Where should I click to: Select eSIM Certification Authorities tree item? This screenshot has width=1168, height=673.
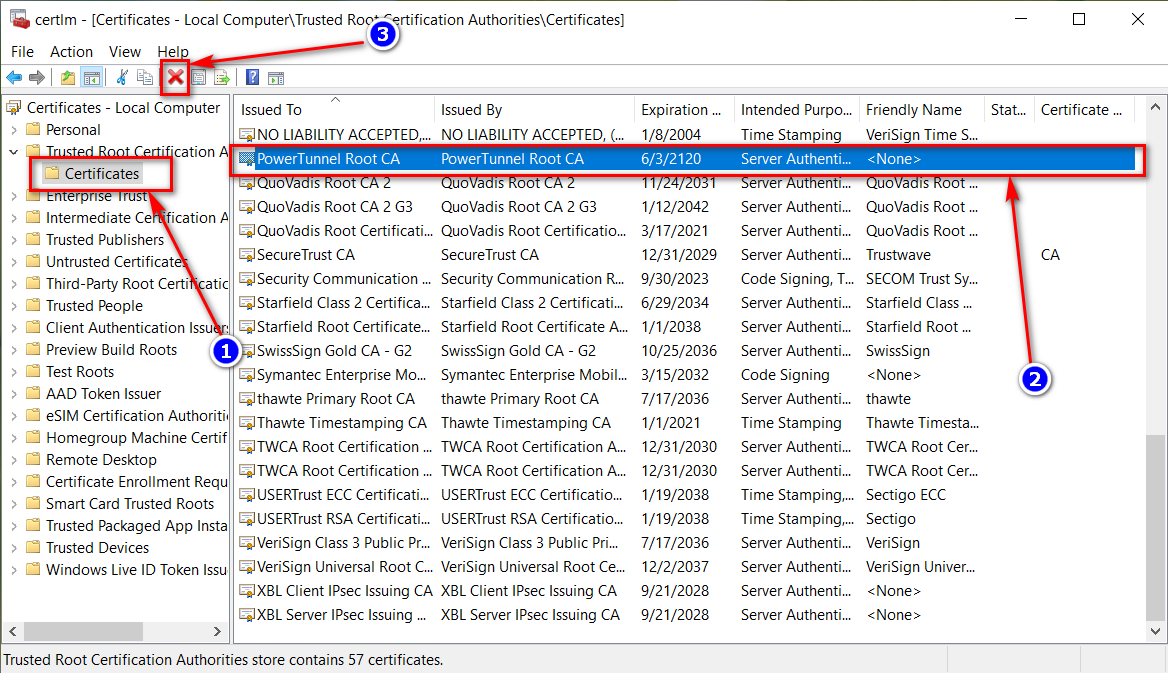click(x=137, y=416)
